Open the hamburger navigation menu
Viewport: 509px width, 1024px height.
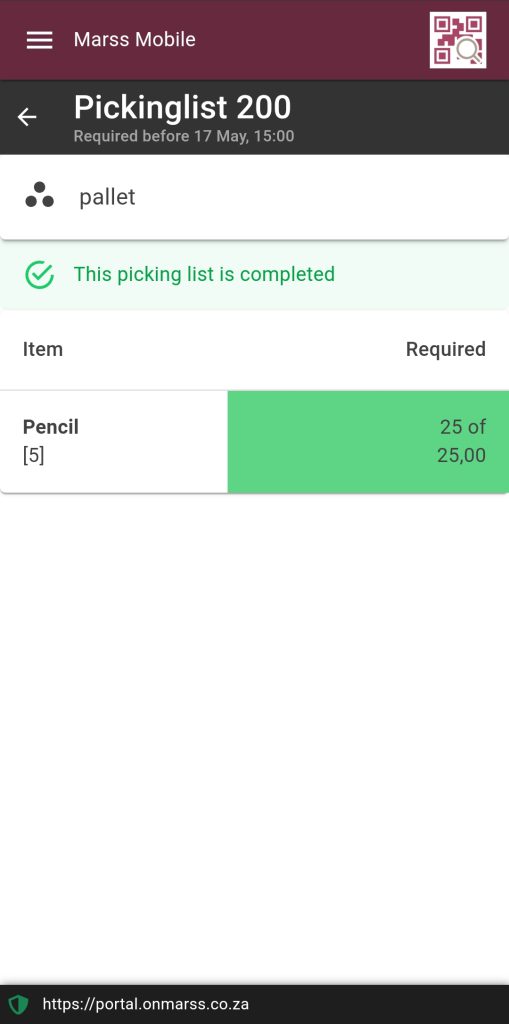(39, 40)
